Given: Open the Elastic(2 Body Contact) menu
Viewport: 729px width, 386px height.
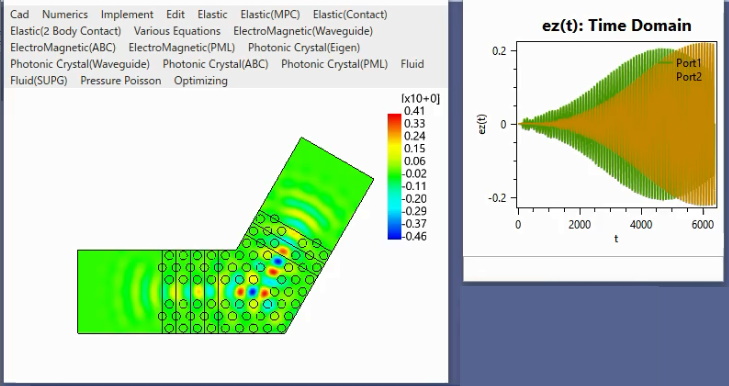Looking at the screenshot, I should (x=66, y=31).
